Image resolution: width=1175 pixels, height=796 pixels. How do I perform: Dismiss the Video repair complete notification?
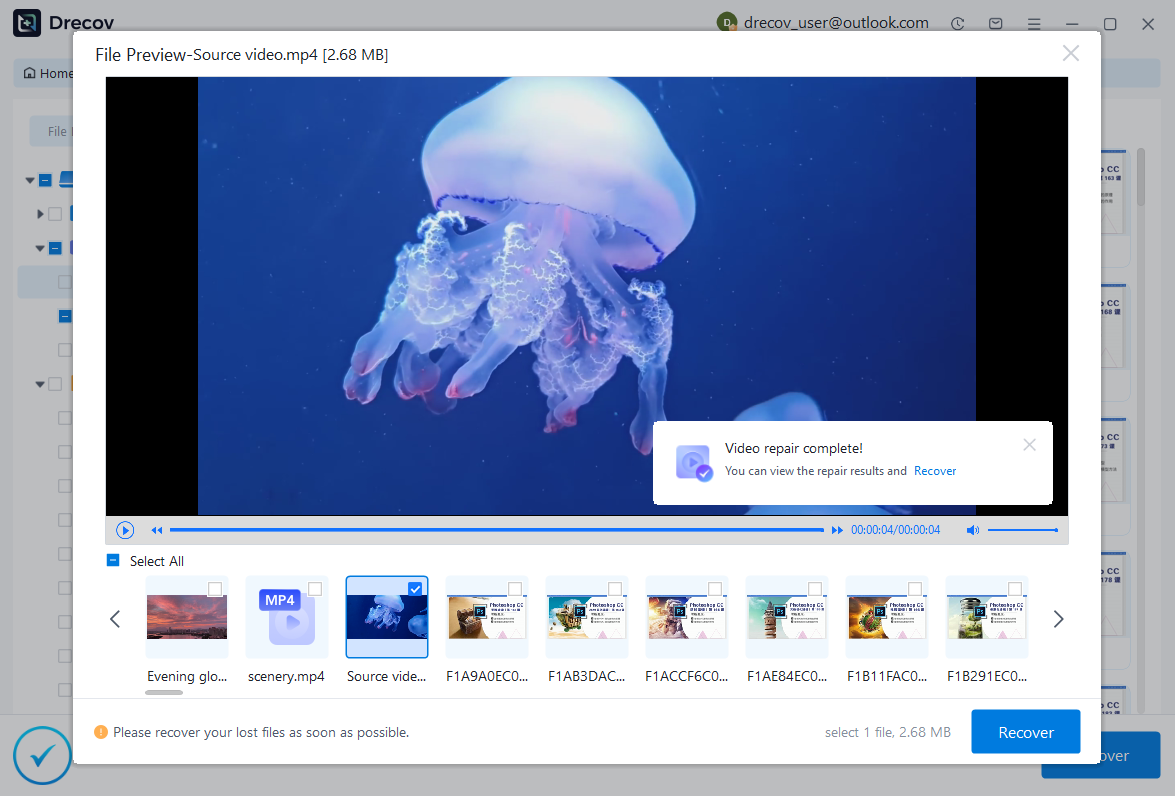pos(1029,445)
